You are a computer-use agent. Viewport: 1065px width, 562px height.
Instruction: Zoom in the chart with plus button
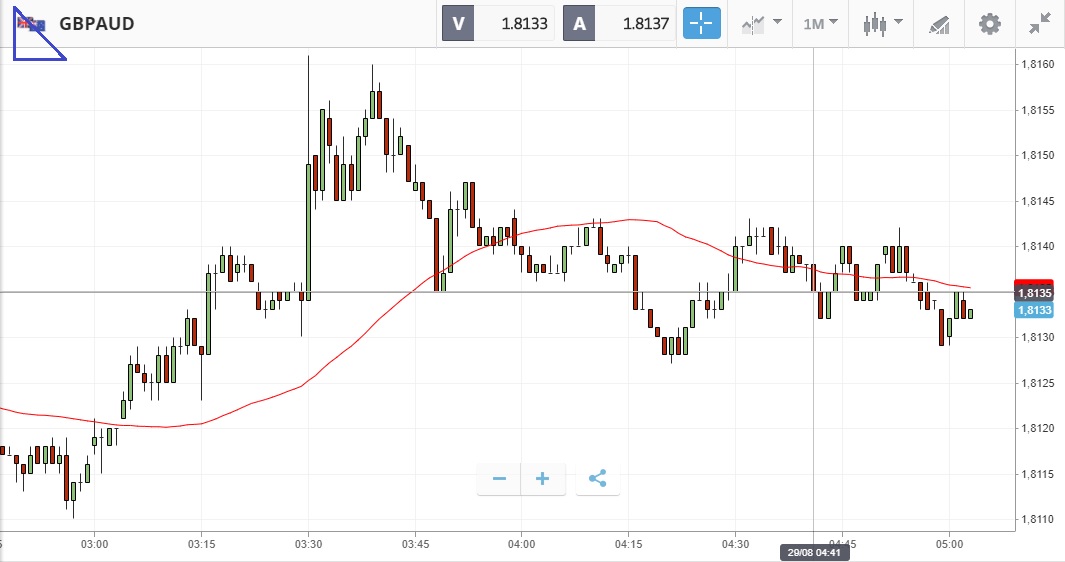(x=543, y=479)
